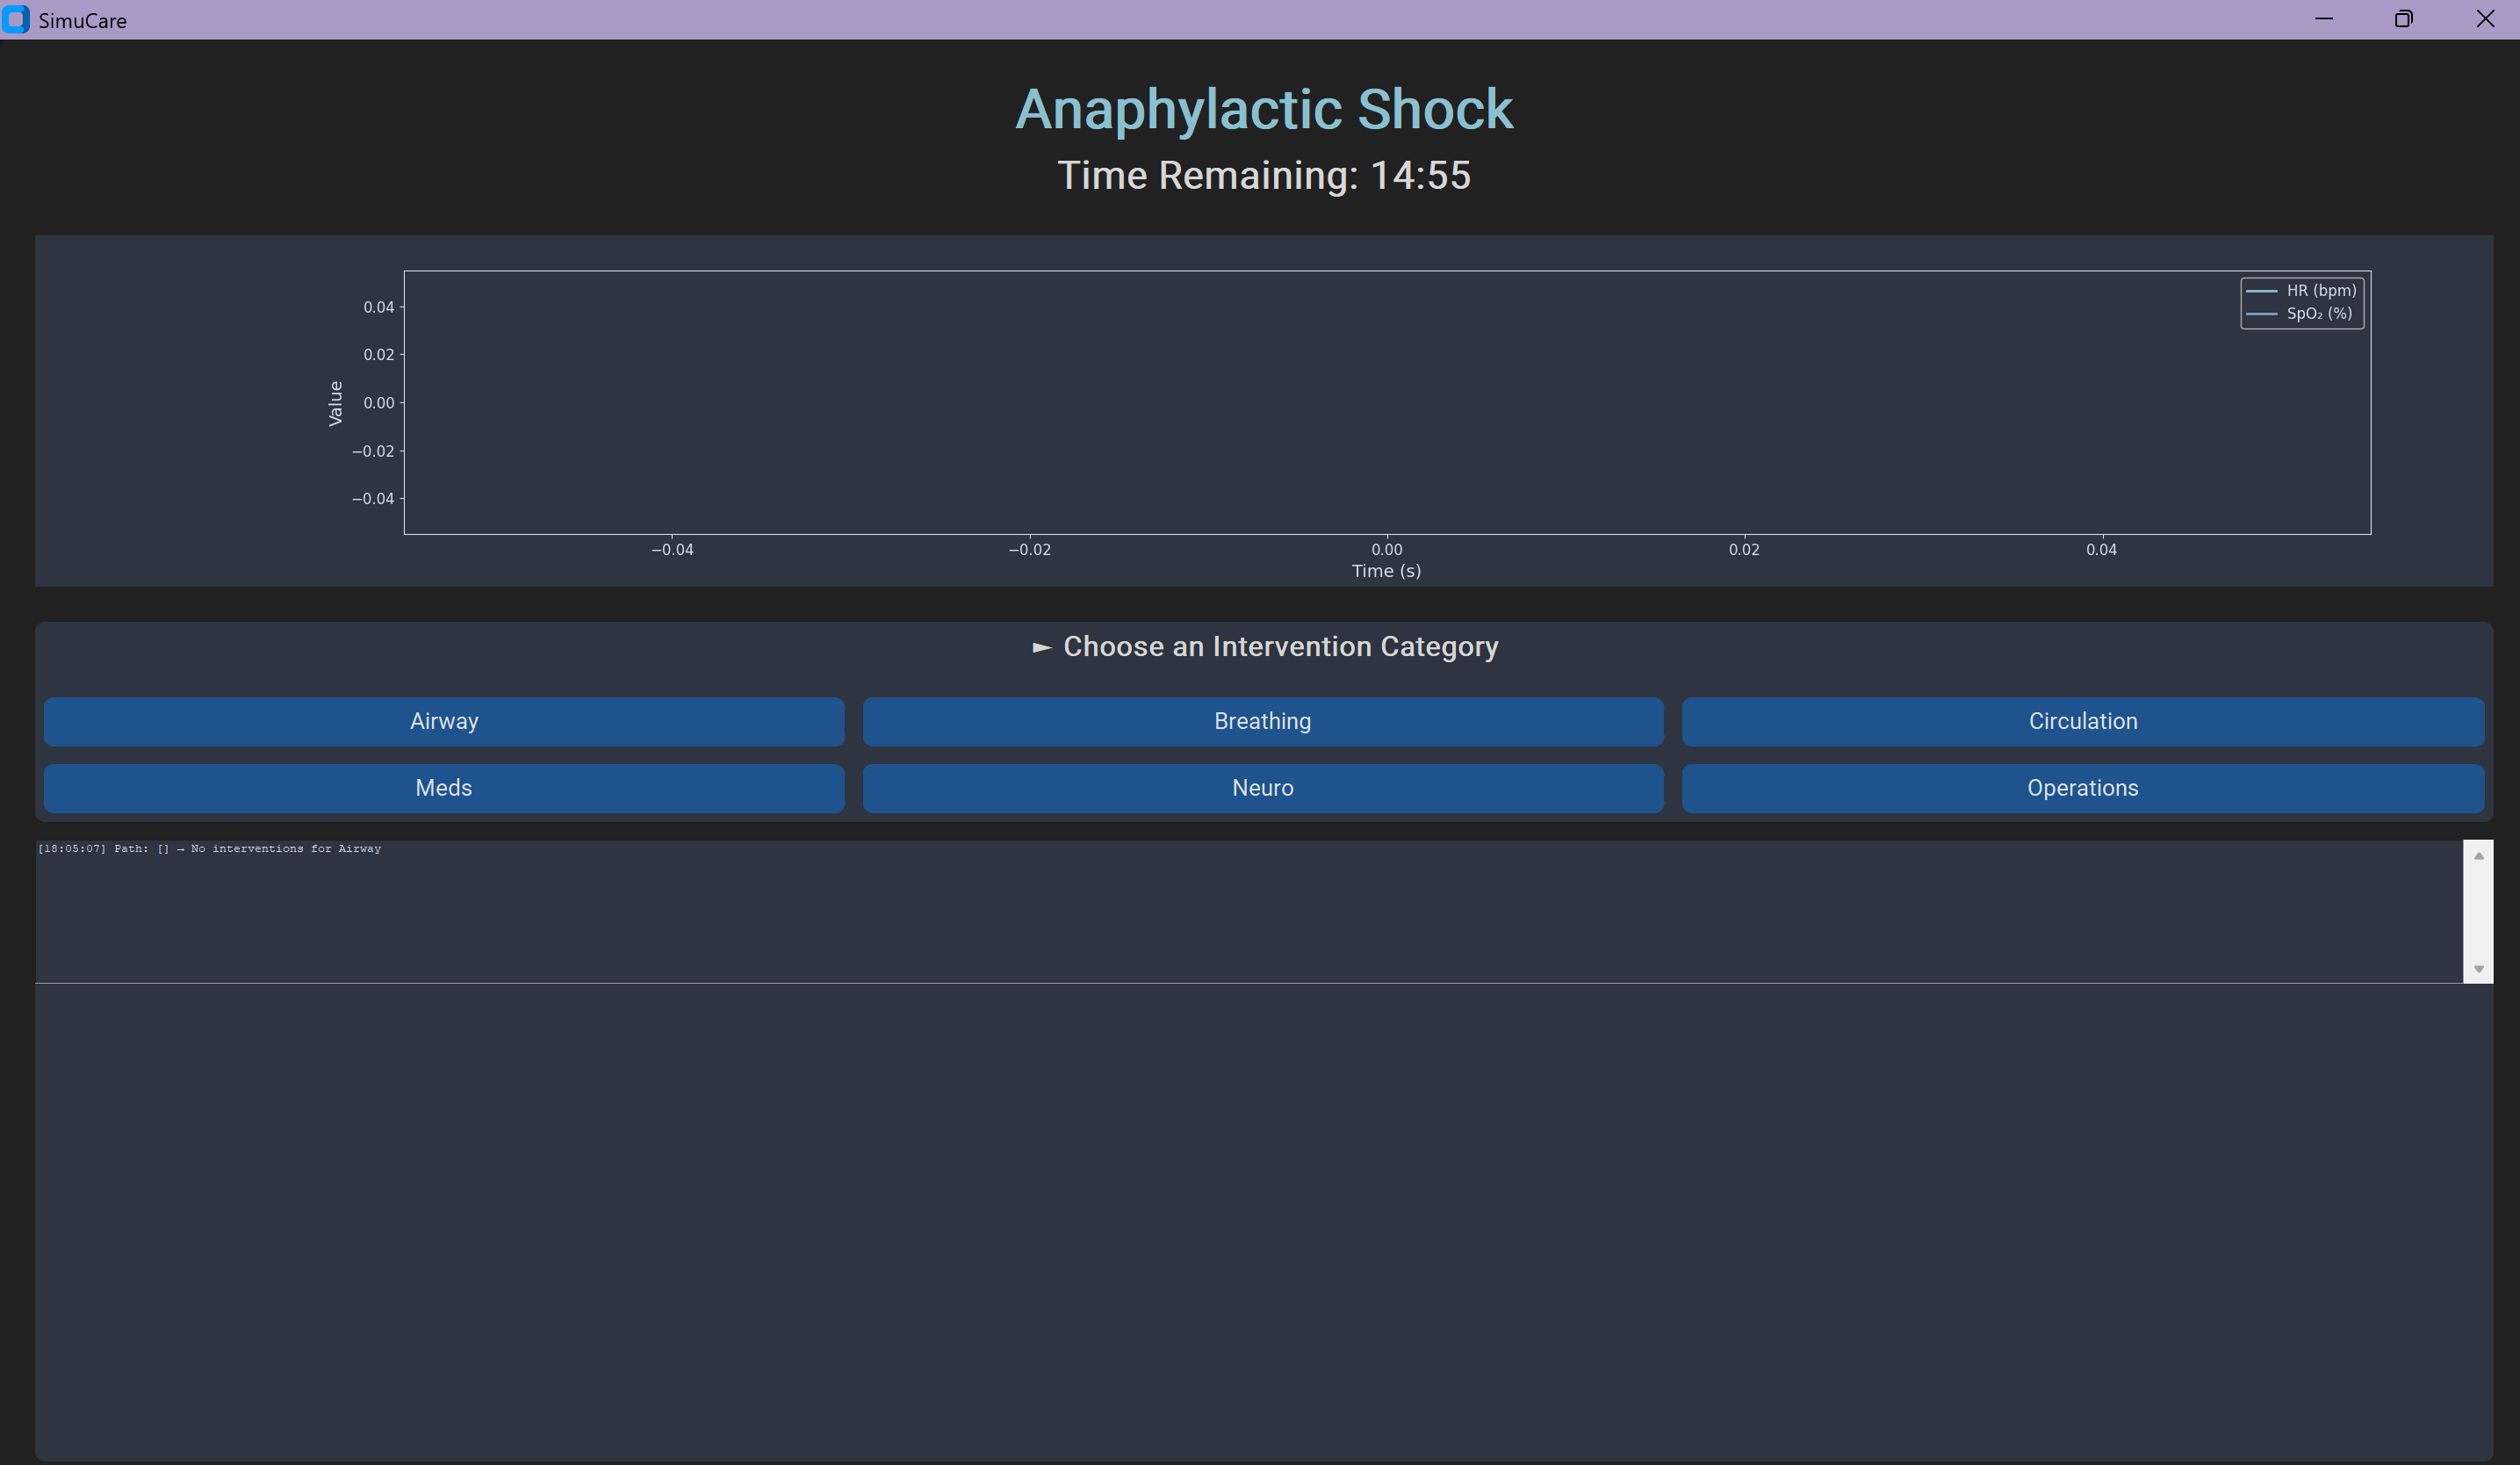Click the SpO₂ (%) line symbol in the legend

click(2264, 313)
